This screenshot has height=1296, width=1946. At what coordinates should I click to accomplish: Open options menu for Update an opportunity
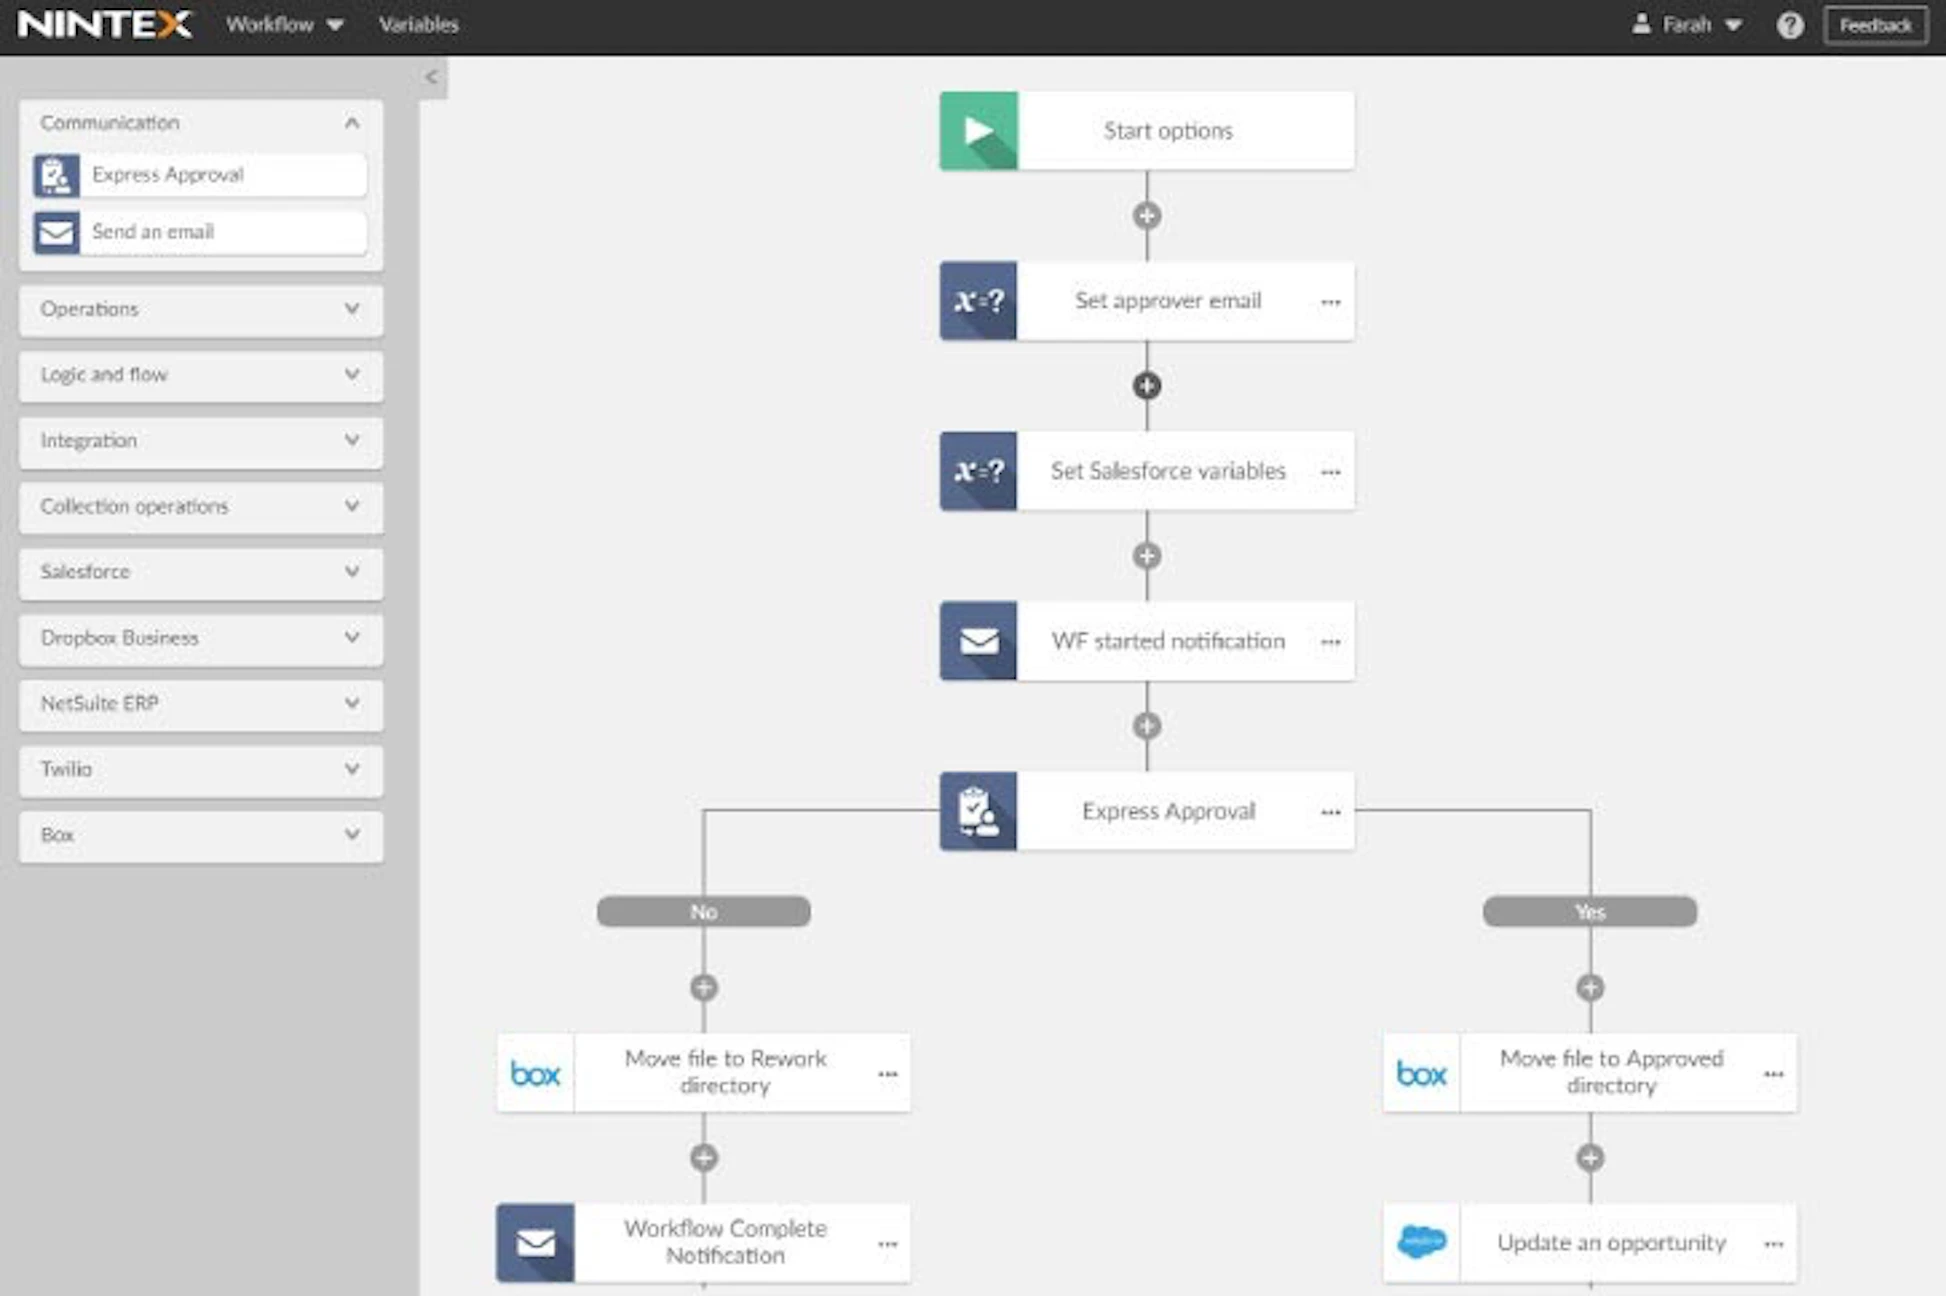tap(1773, 1243)
